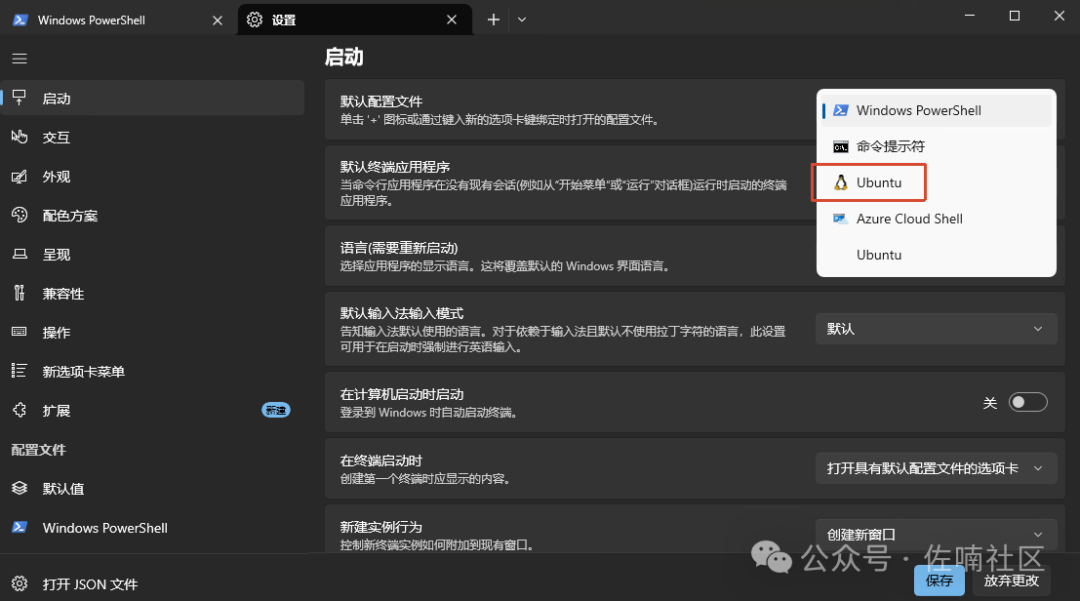Go to the 兼容性 settings page

pos(152,293)
